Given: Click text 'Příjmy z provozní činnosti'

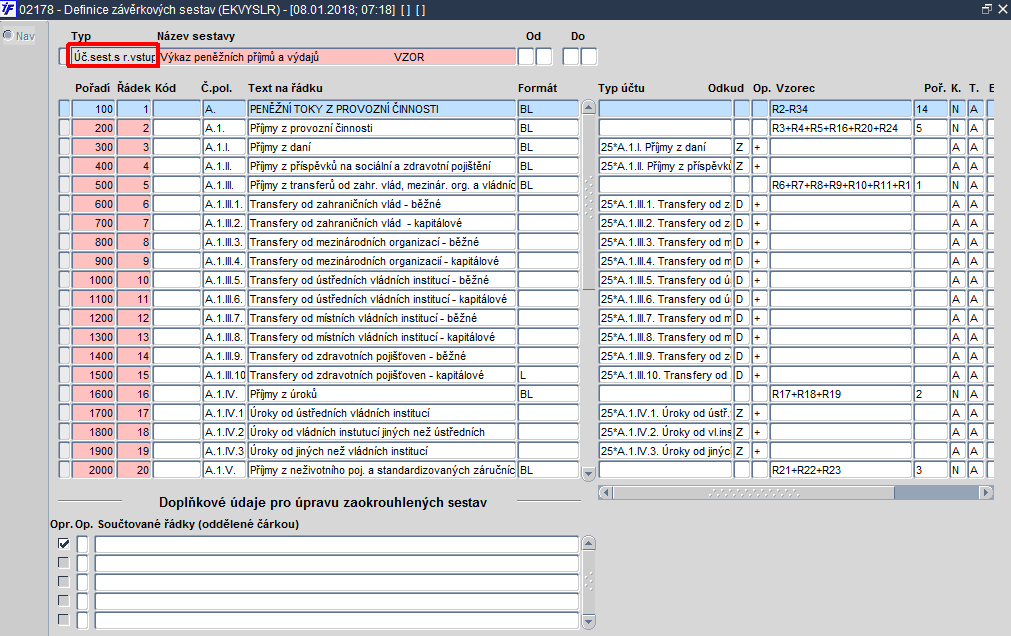Looking at the screenshot, I should pyautogui.click(x=311, y=128).
